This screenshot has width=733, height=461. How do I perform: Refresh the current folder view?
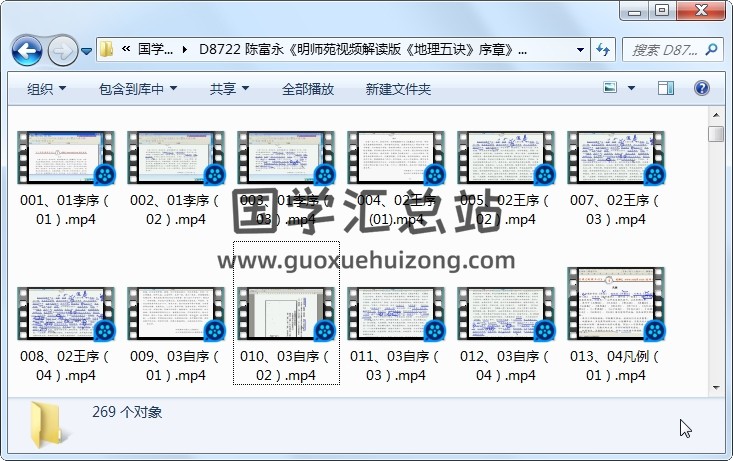[x=603, y=50]
